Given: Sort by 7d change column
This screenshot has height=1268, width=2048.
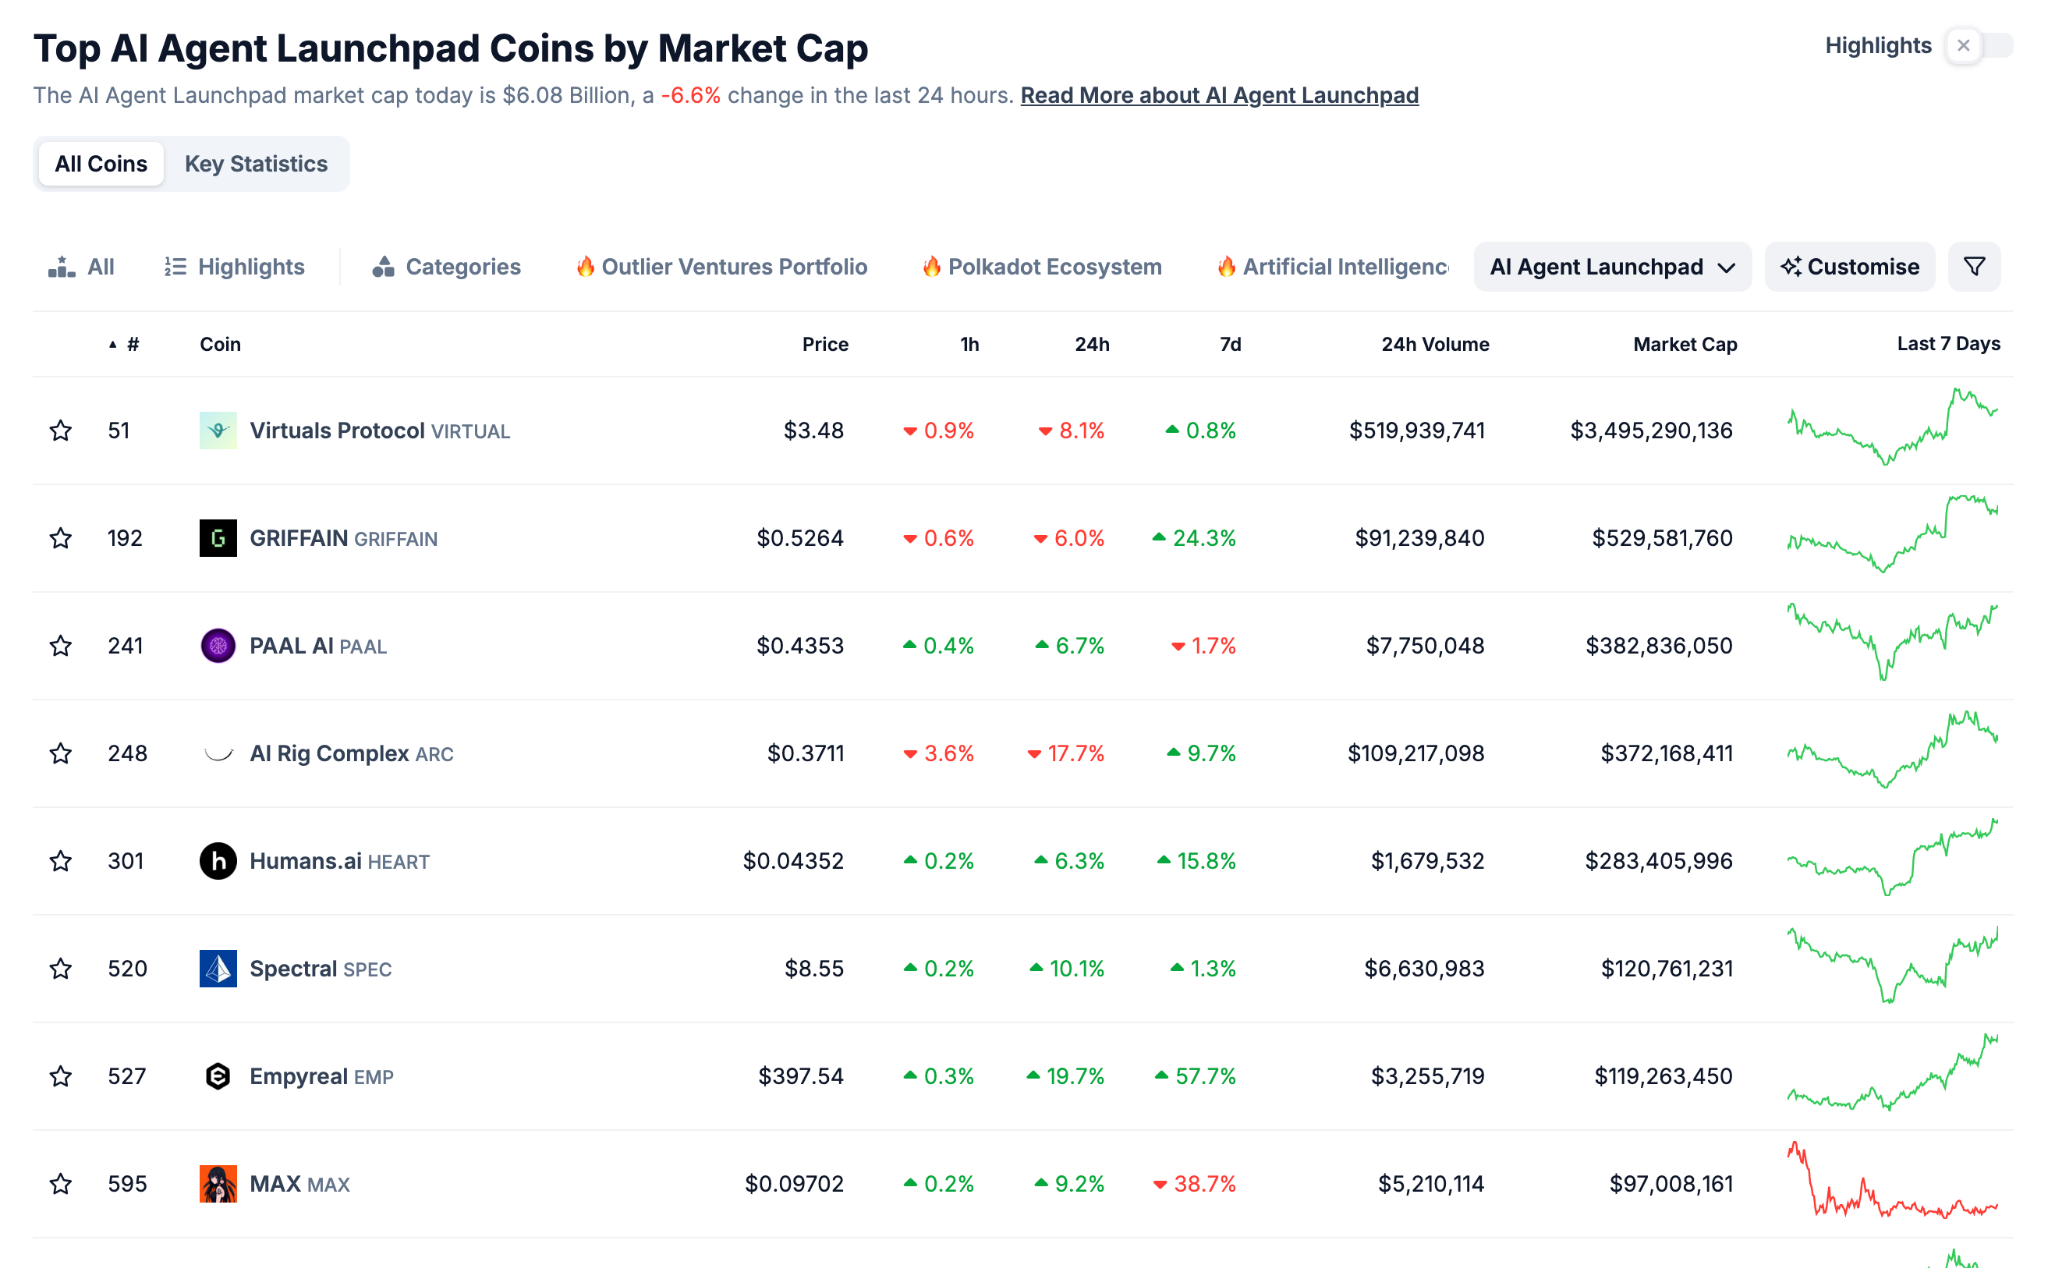Looking at the screenshot, I should (x=1231, y=344).
